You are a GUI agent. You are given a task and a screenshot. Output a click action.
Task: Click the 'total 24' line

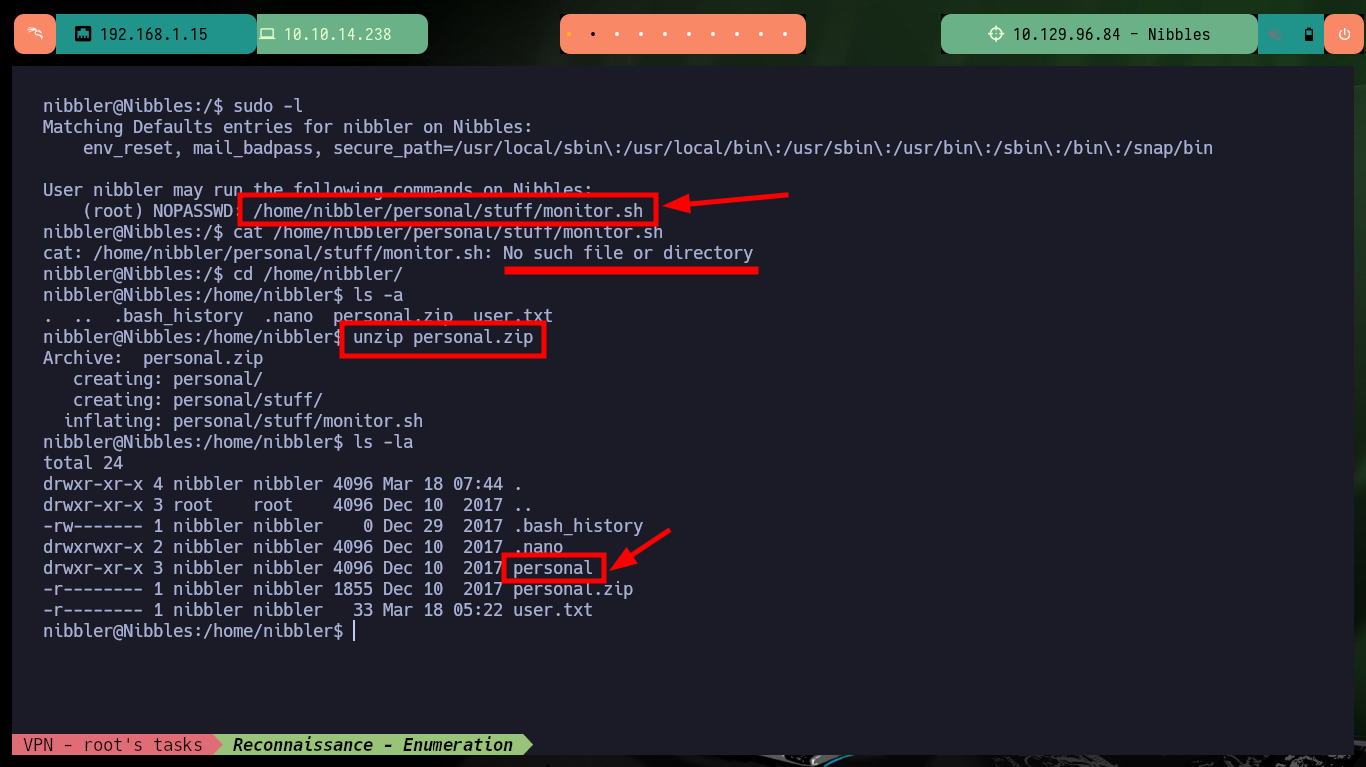pos(83,463)
